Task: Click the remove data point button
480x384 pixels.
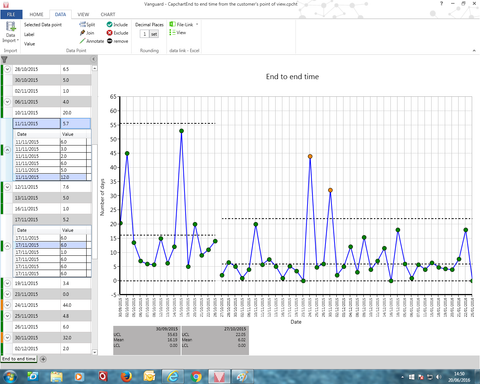Action: pyautogui.click(x=117, y=41)
